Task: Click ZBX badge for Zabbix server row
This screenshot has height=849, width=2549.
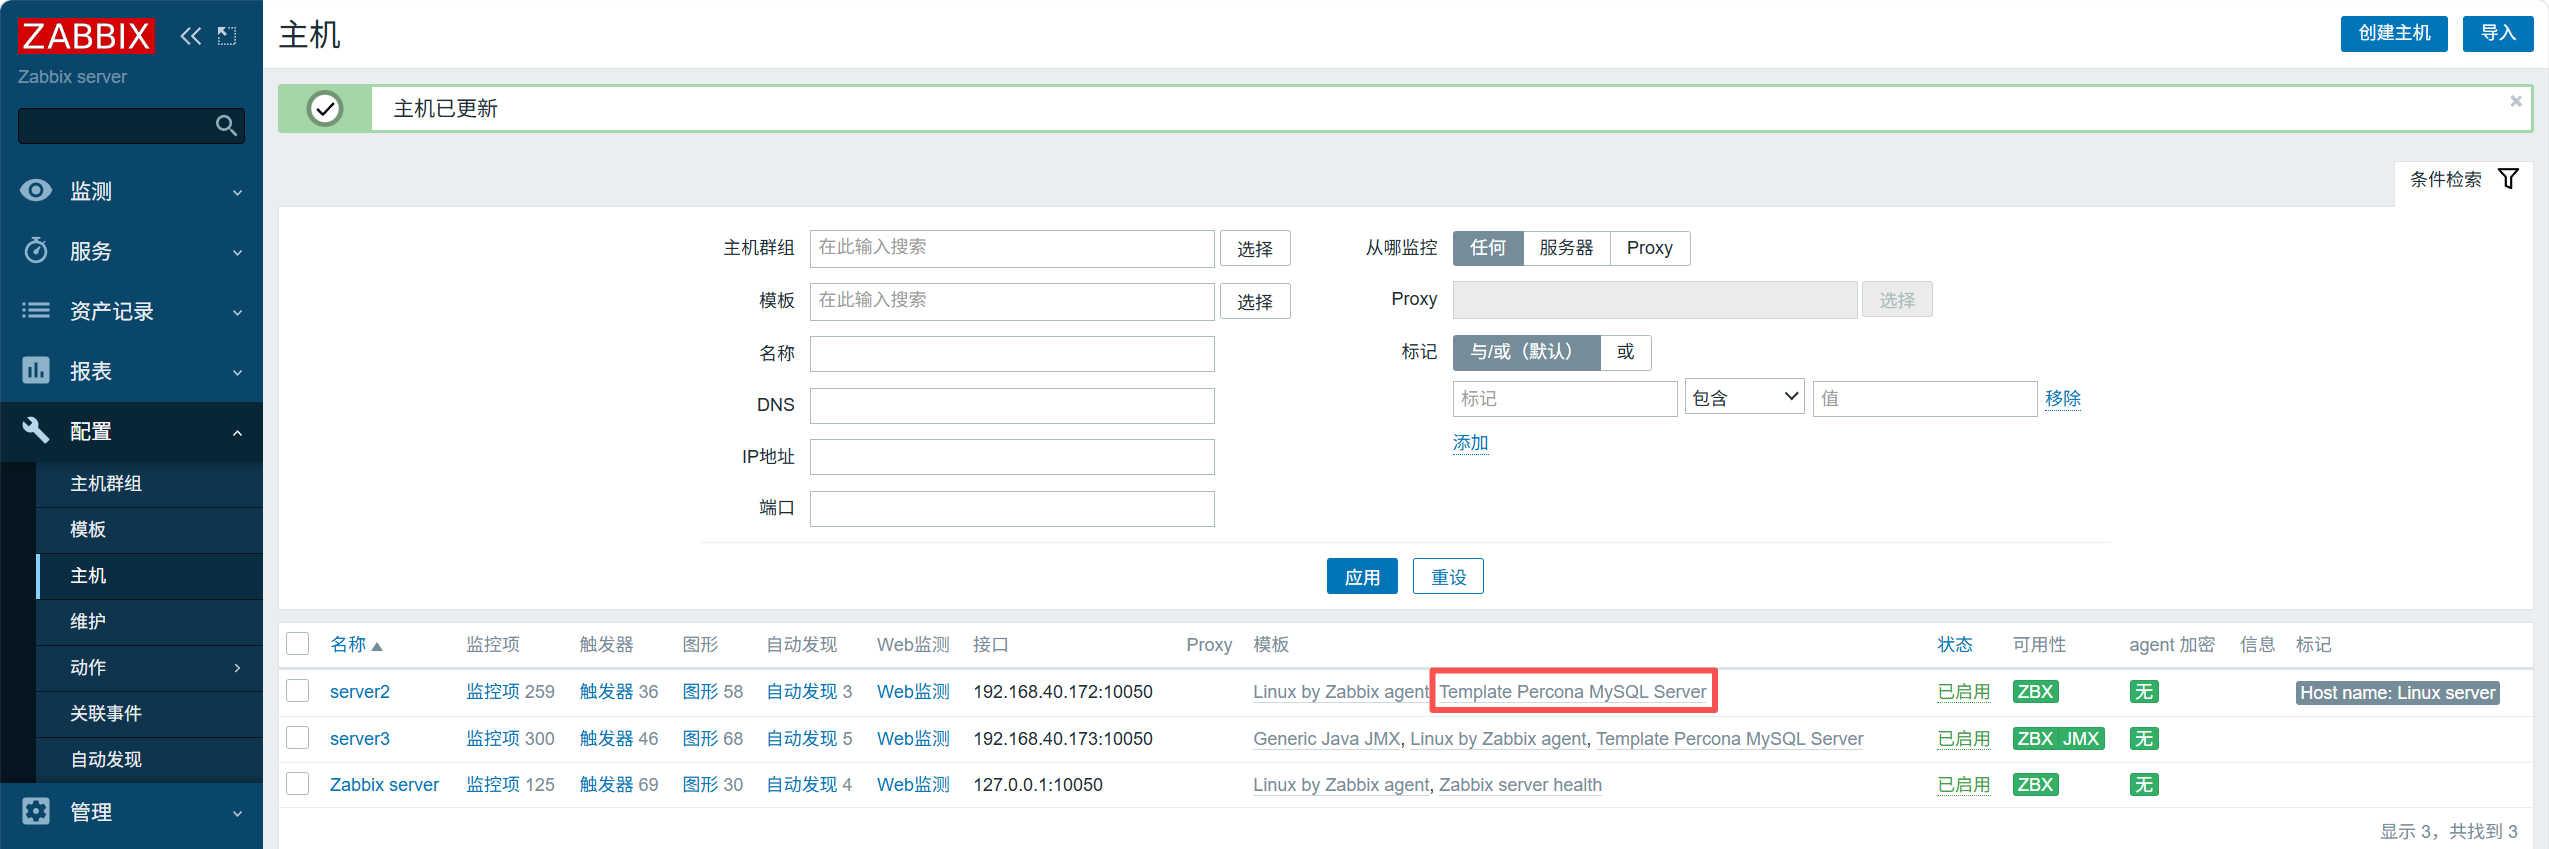Action: (x=2035, y=785)
